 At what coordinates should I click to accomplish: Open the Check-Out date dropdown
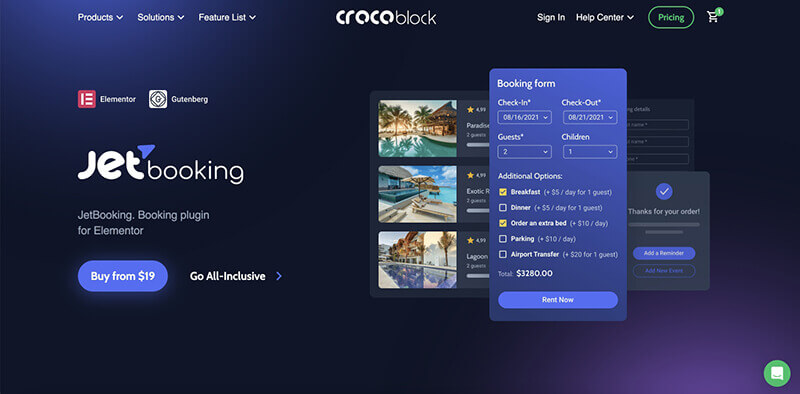coord(590,117)
